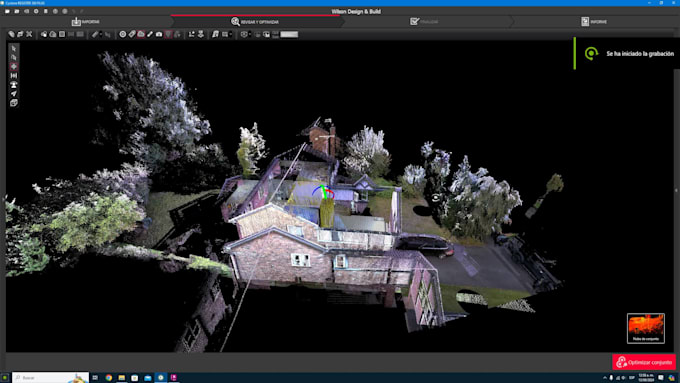Select the highlighted pan/move tool in side toolbar
Viewport: 680px width, 383px height.
(14, 66)
